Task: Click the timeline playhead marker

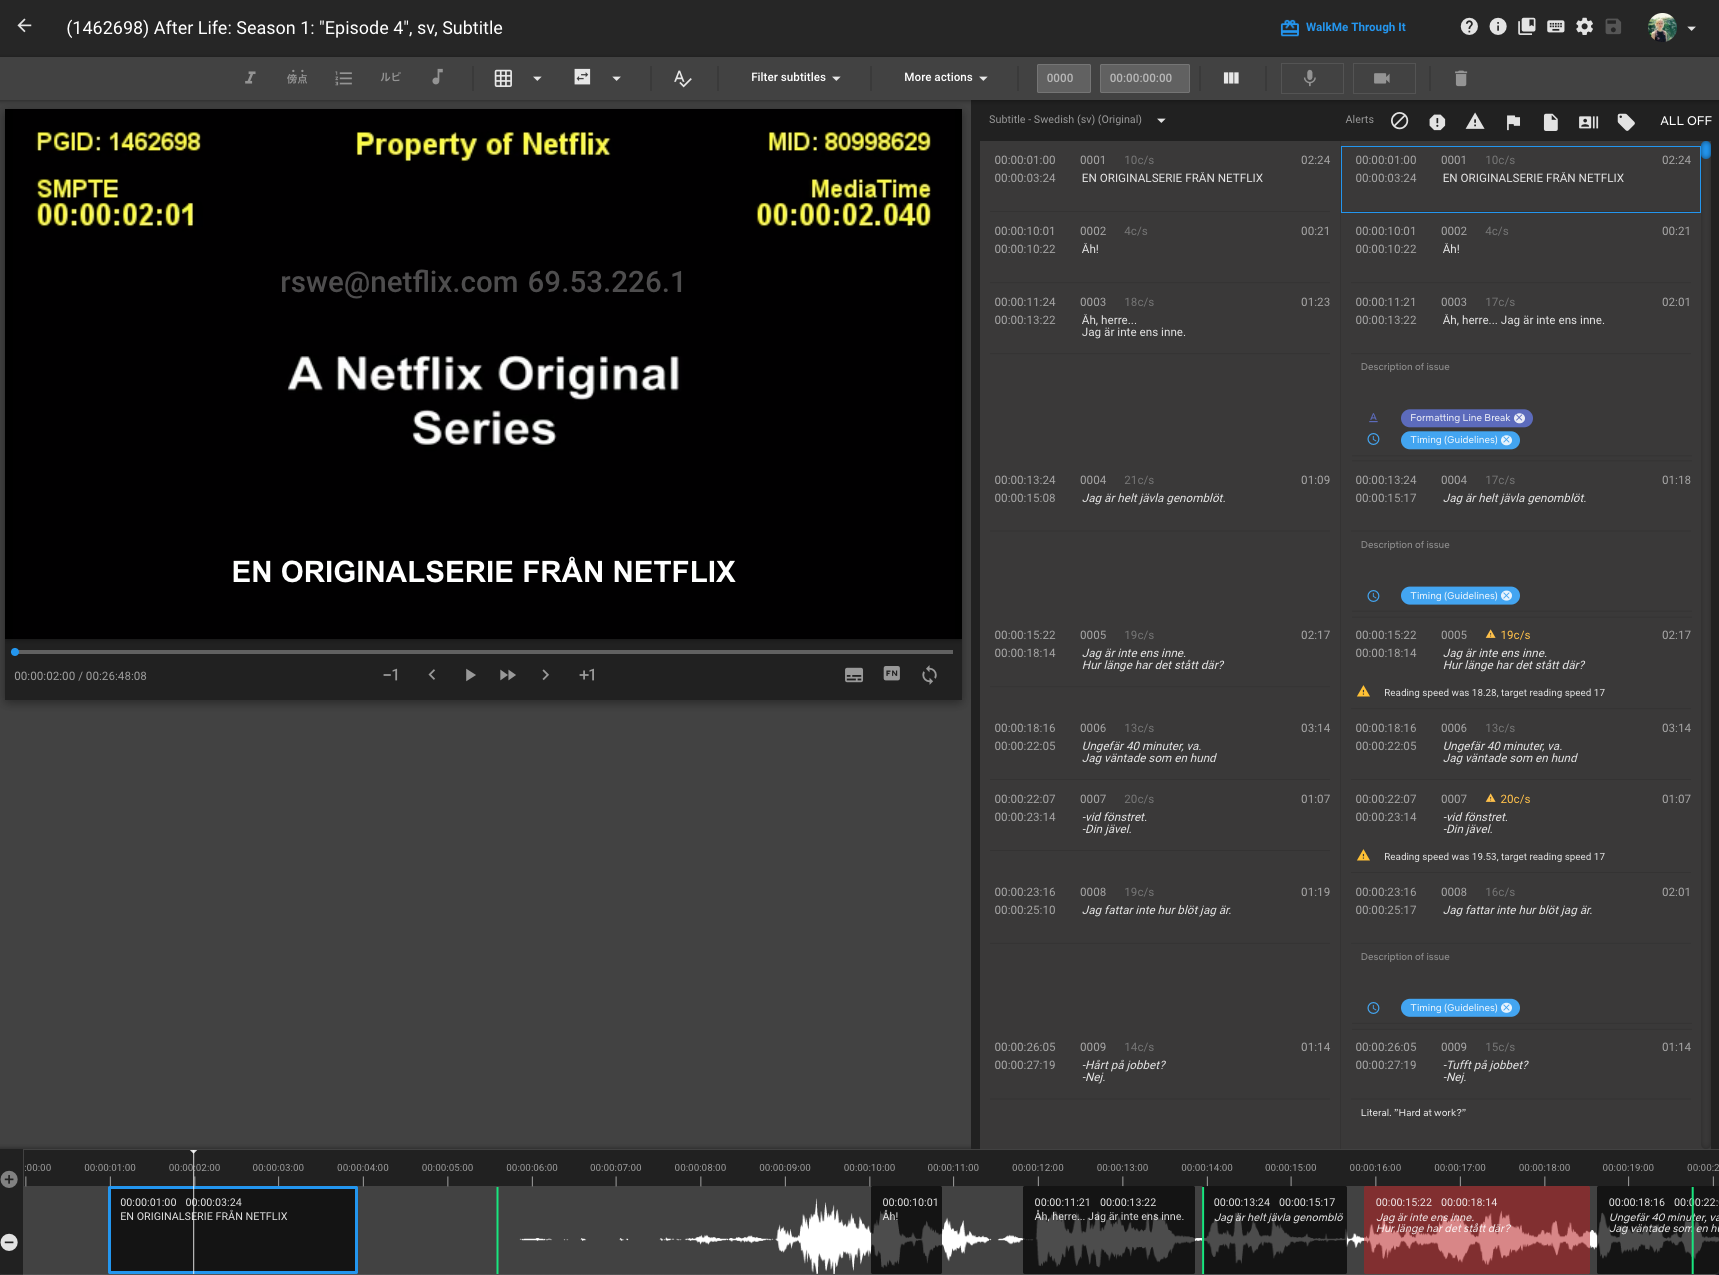Action: click(194, 1154)
